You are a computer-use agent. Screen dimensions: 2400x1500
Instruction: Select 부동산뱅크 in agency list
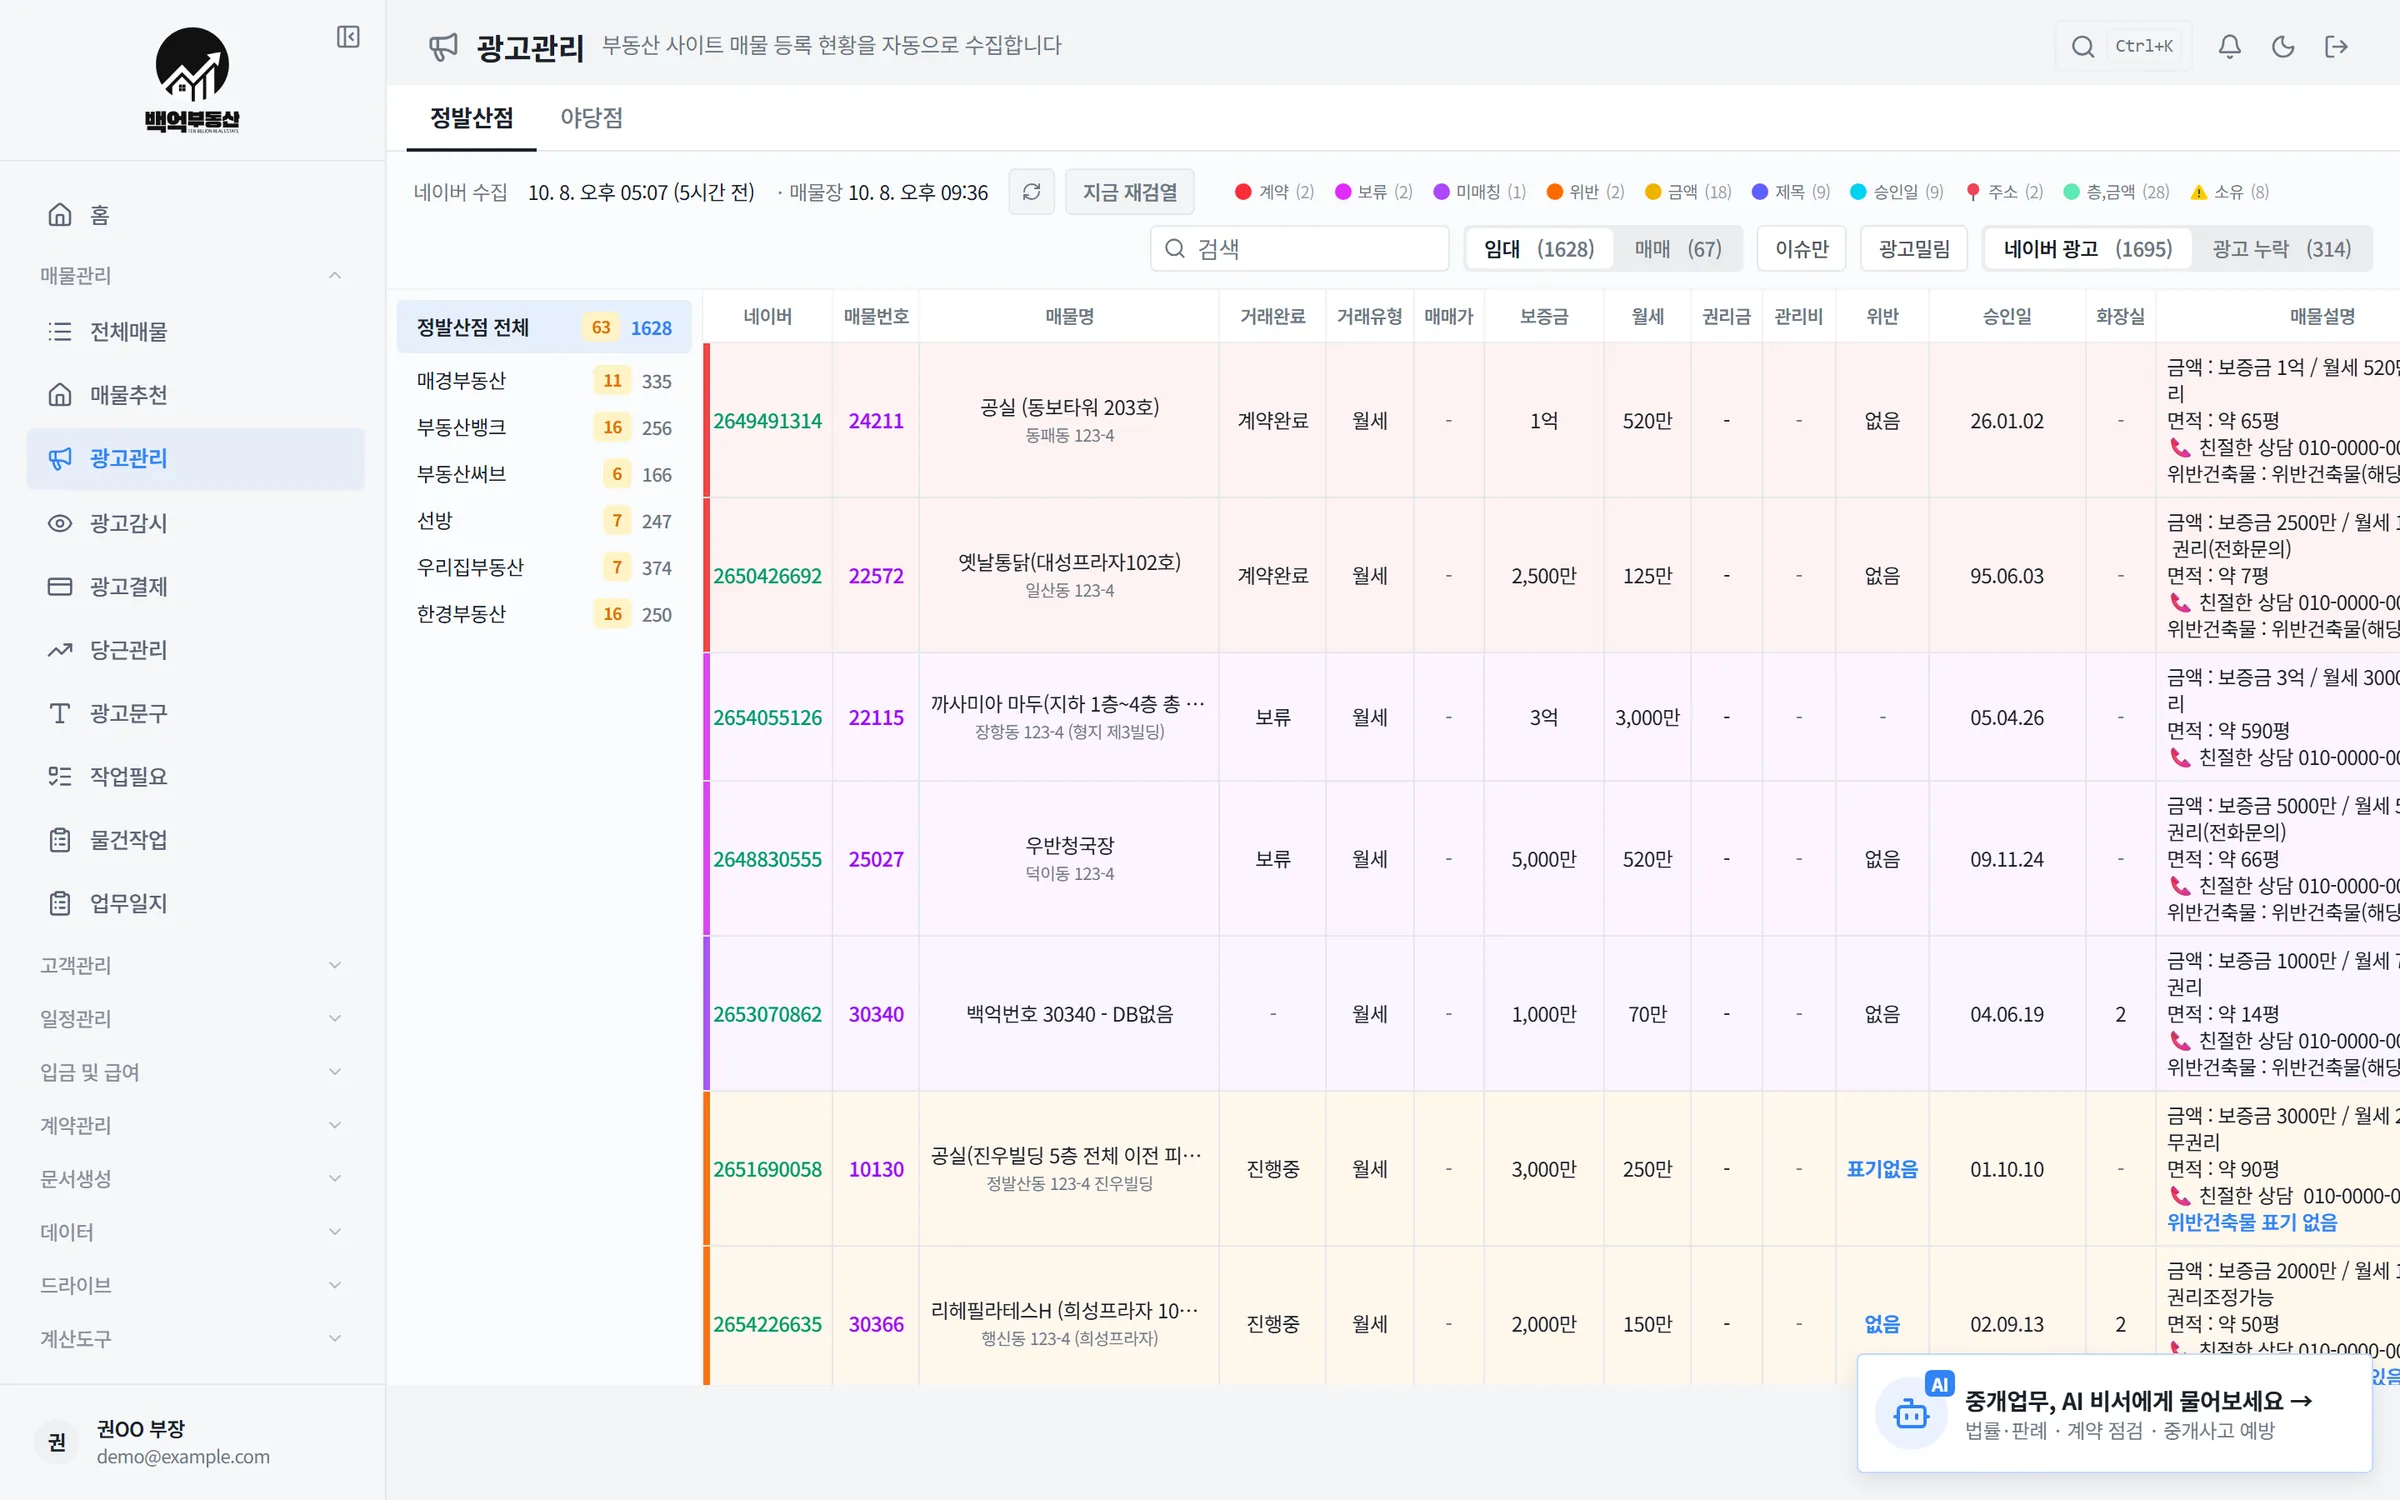click(x=544, y=427)
